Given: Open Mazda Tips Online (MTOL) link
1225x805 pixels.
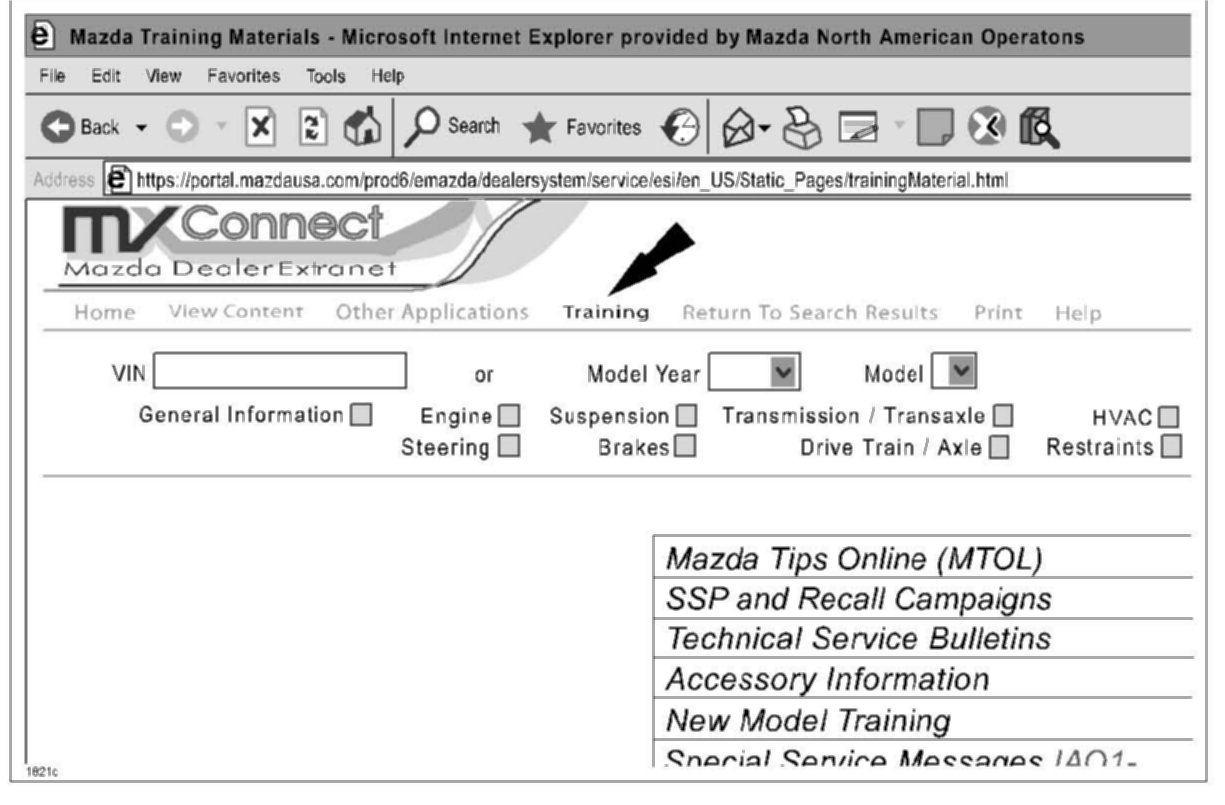Looking at the screenshot, I should [x=854, y=558].
